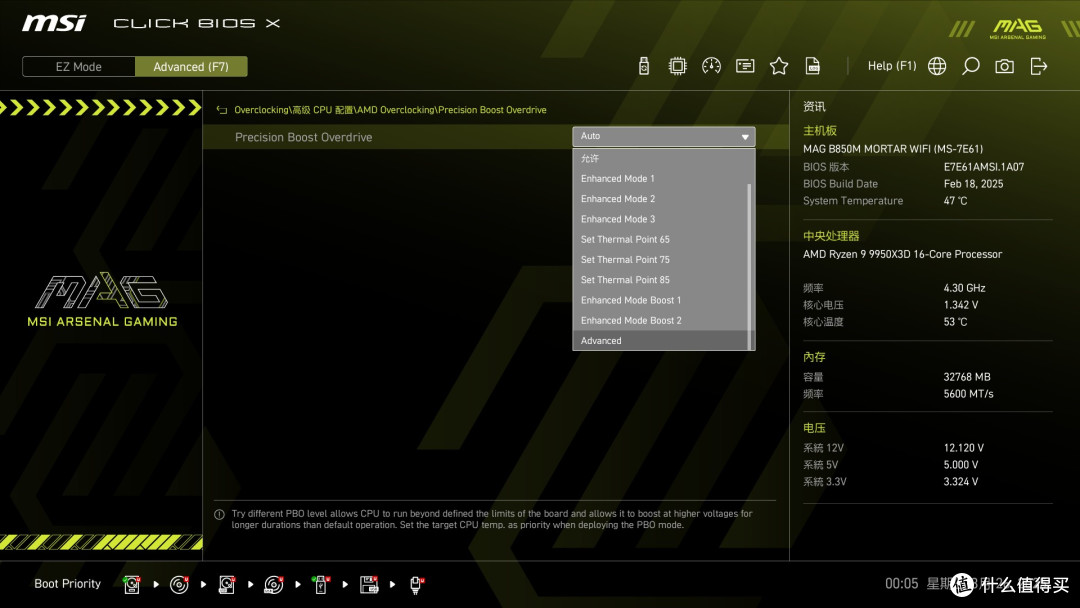
Task: Open the M-Flash USB icon in toolbar
Action: 643,66
